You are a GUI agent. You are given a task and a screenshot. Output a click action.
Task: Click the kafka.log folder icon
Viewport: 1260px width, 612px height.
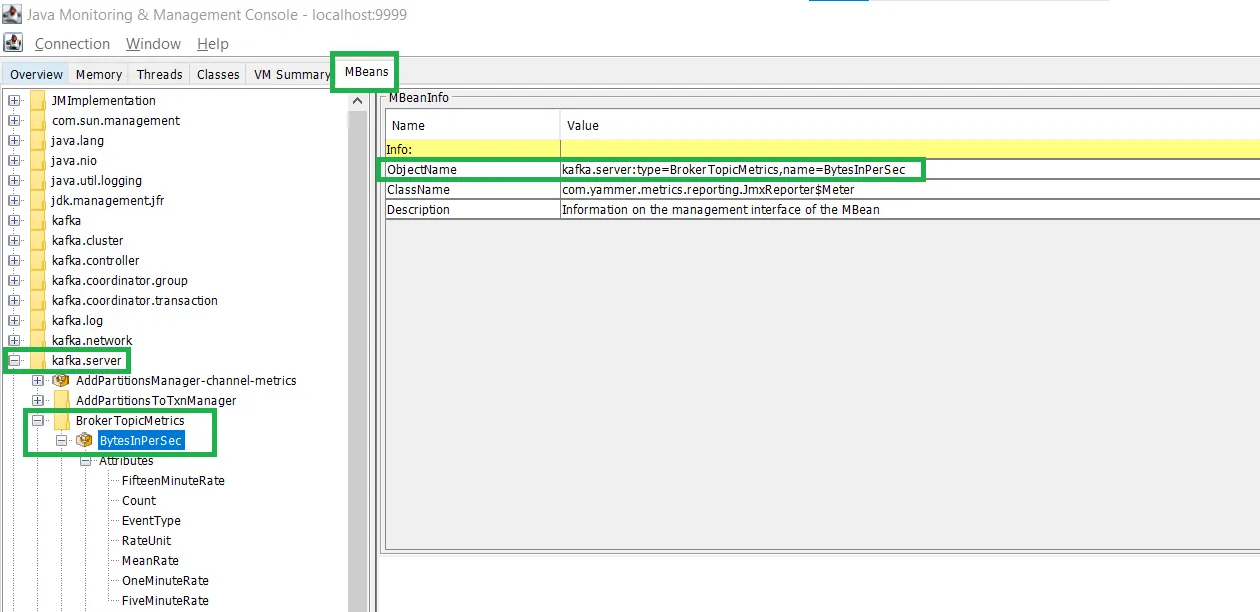pos(38,321)
